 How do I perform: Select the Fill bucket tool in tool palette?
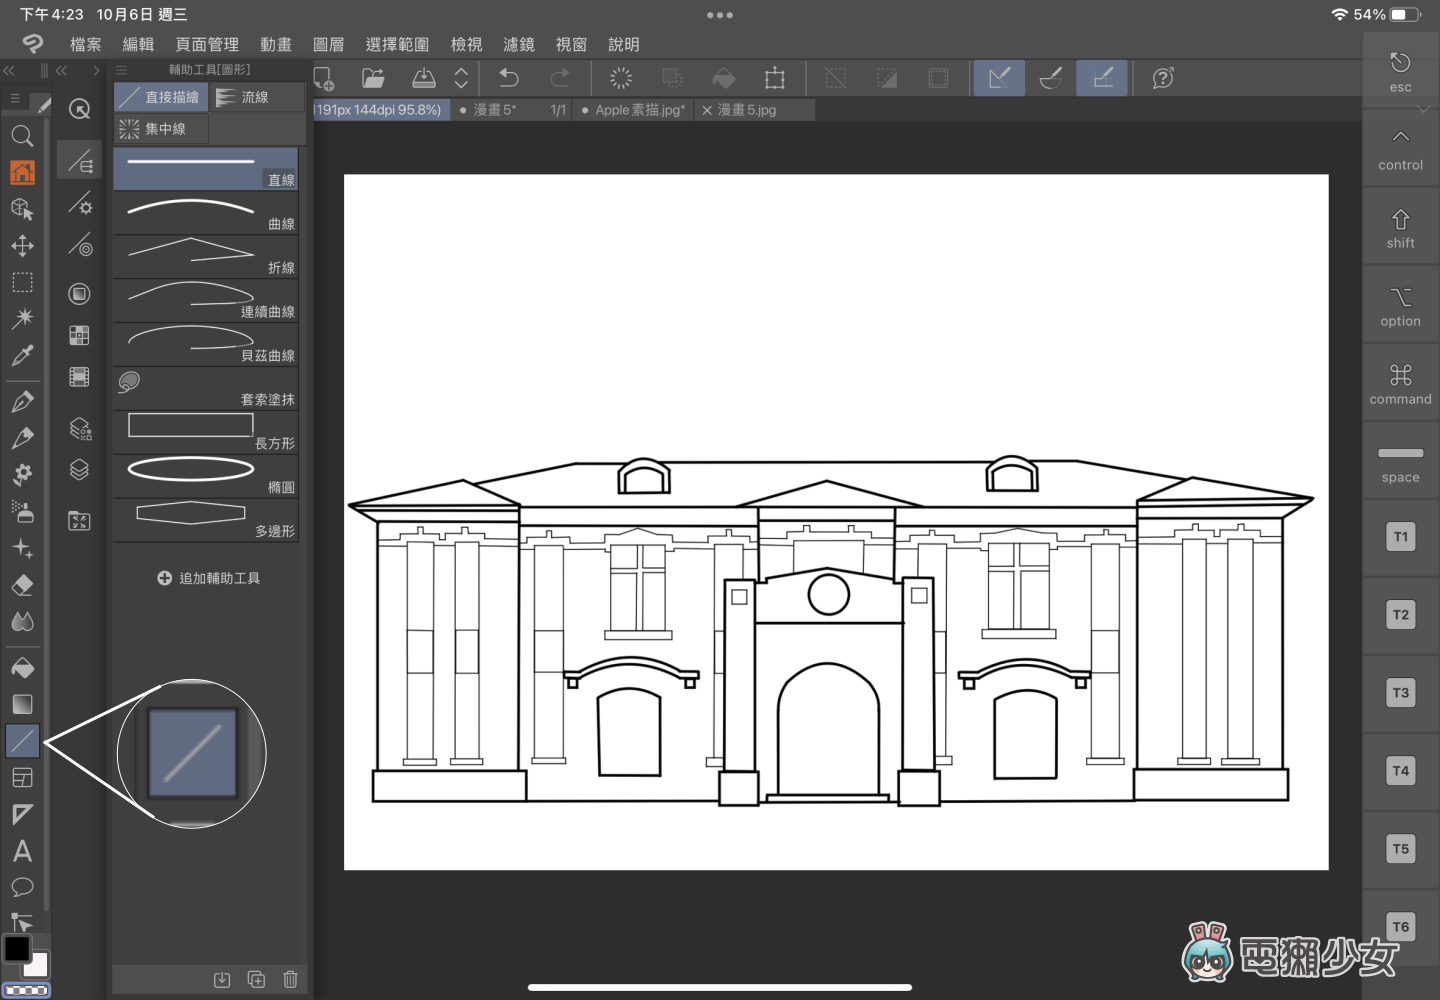(22, 667)
